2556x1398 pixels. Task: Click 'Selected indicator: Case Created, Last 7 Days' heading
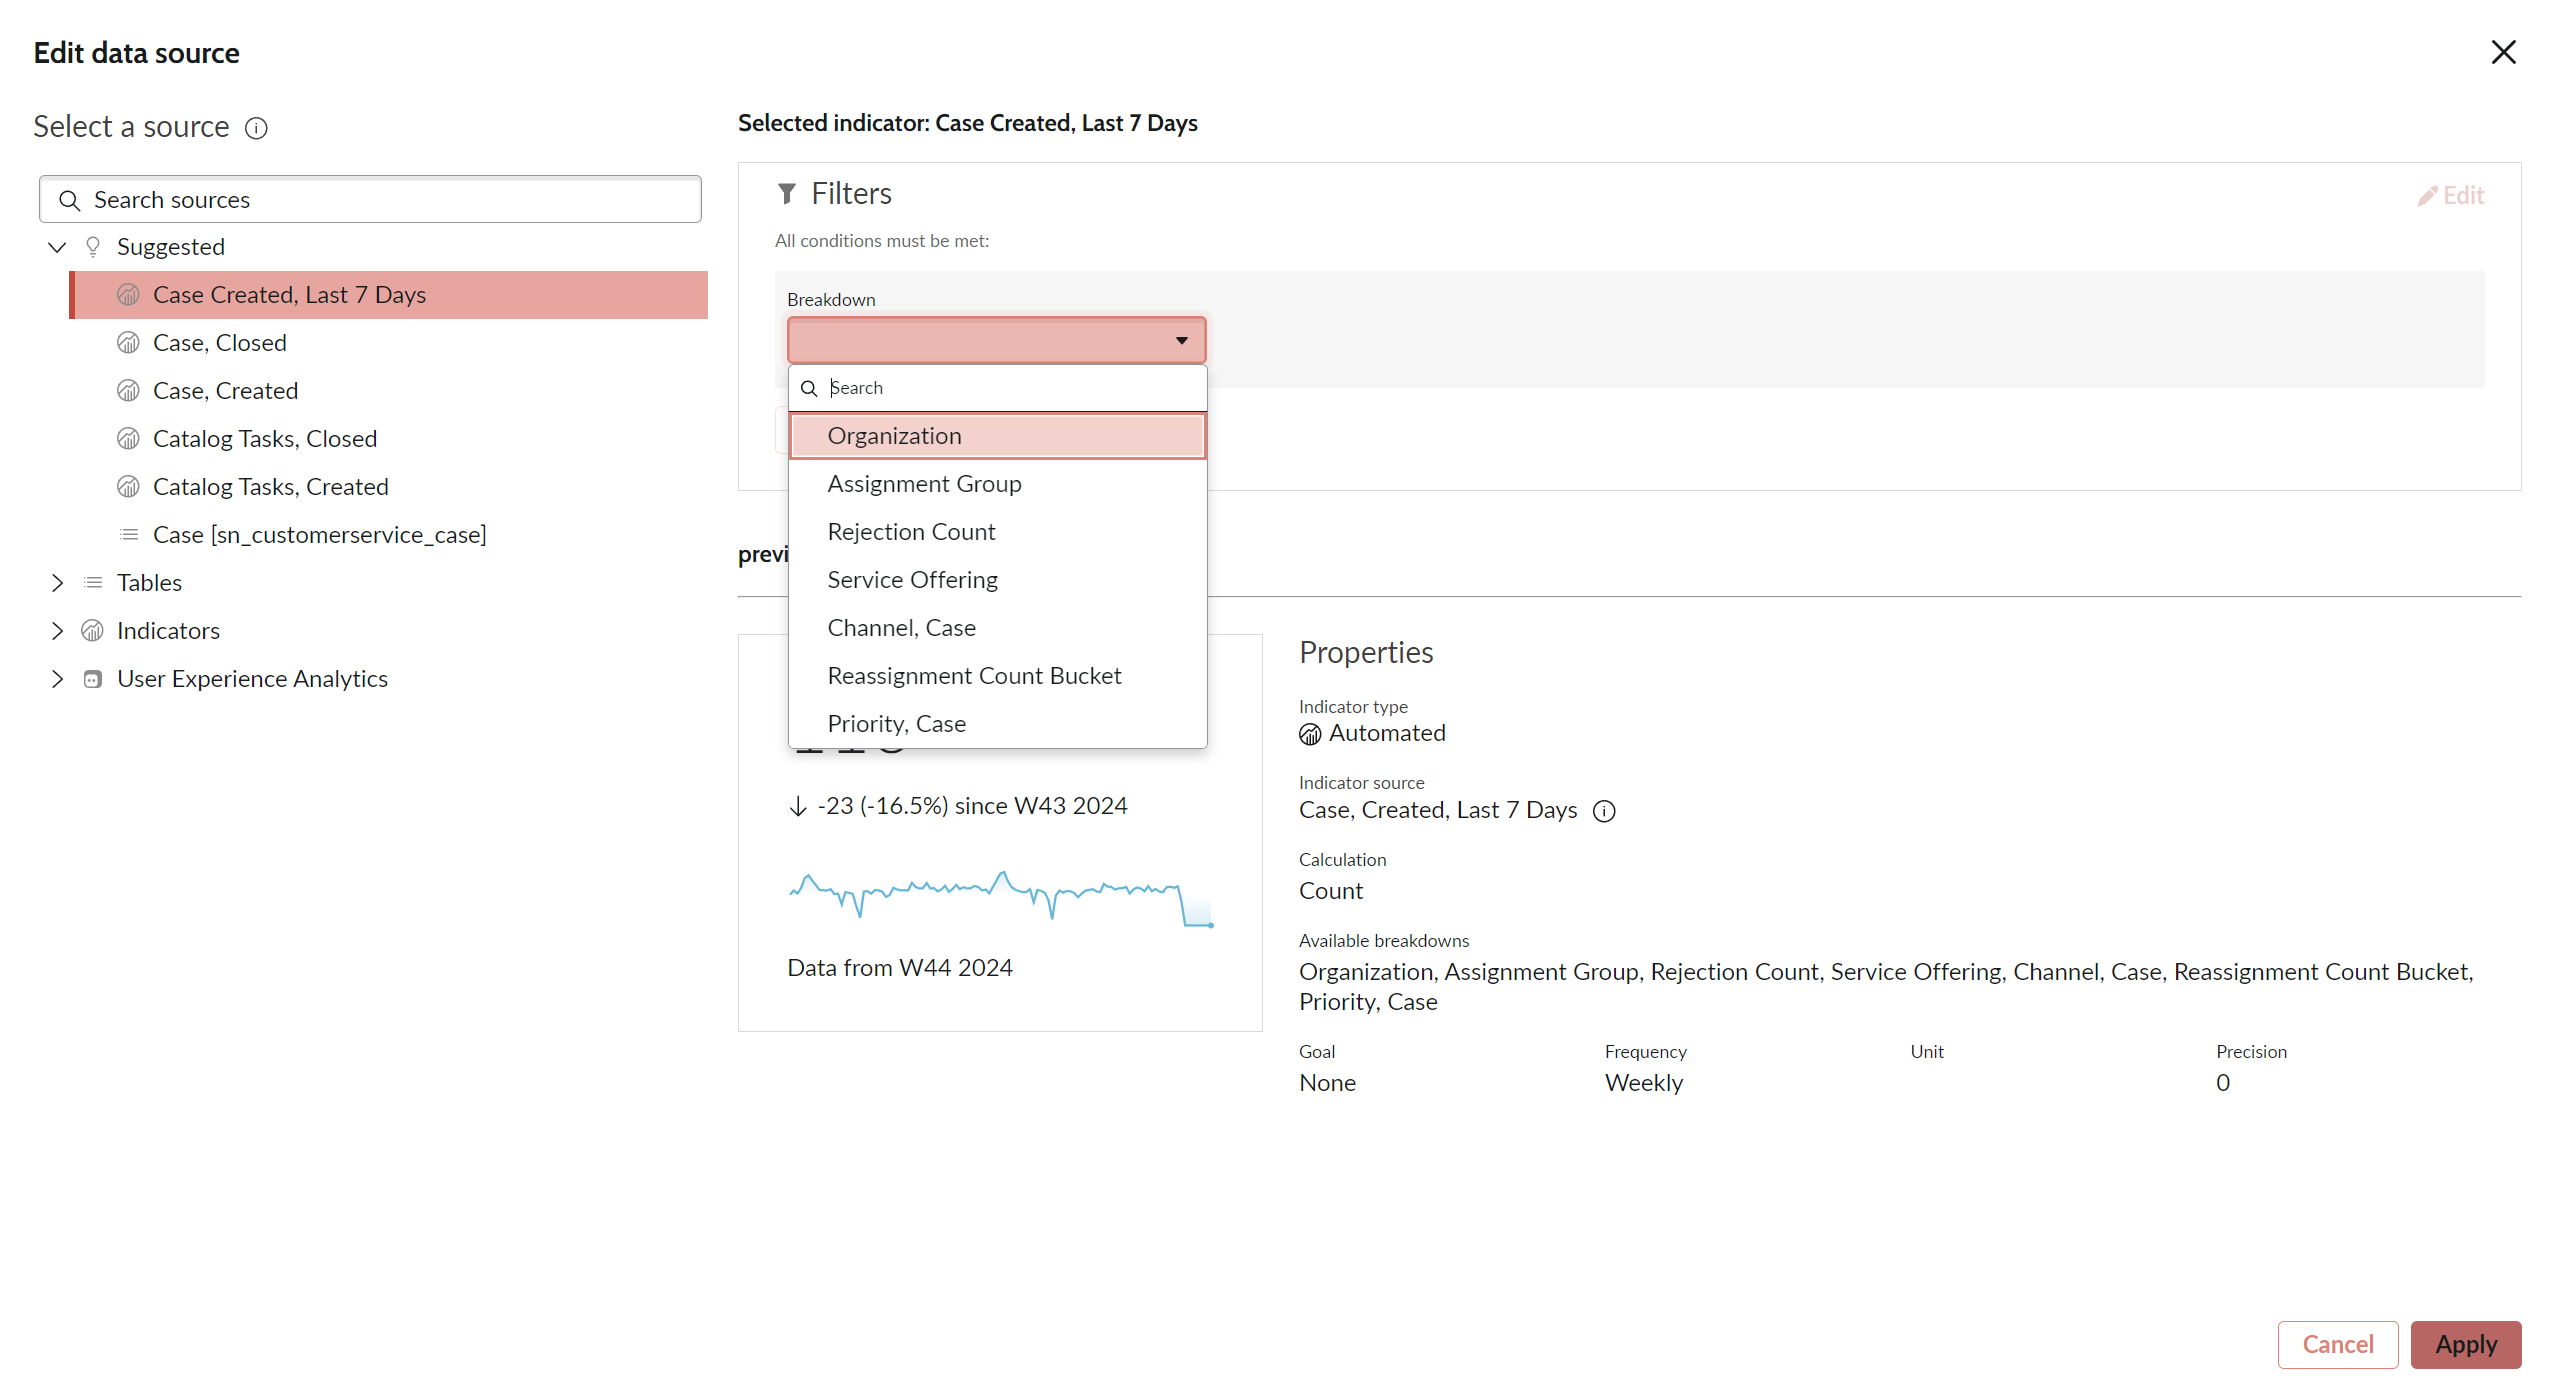pos(968,123)
